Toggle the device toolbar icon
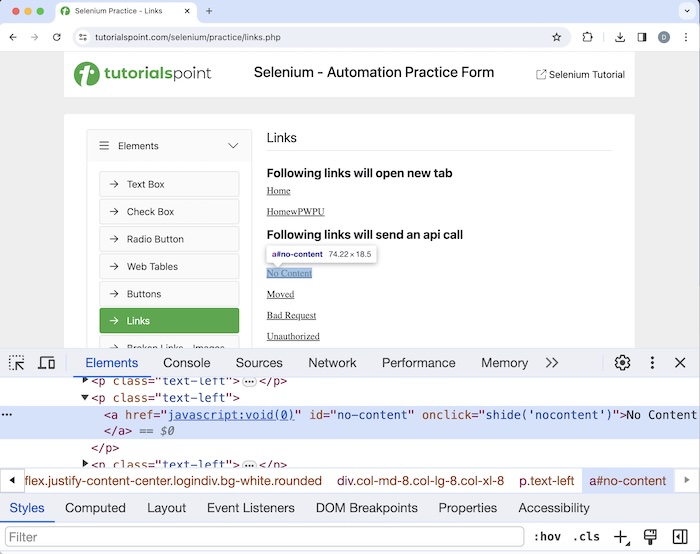The image size is (700, 554). coord(46,363)
